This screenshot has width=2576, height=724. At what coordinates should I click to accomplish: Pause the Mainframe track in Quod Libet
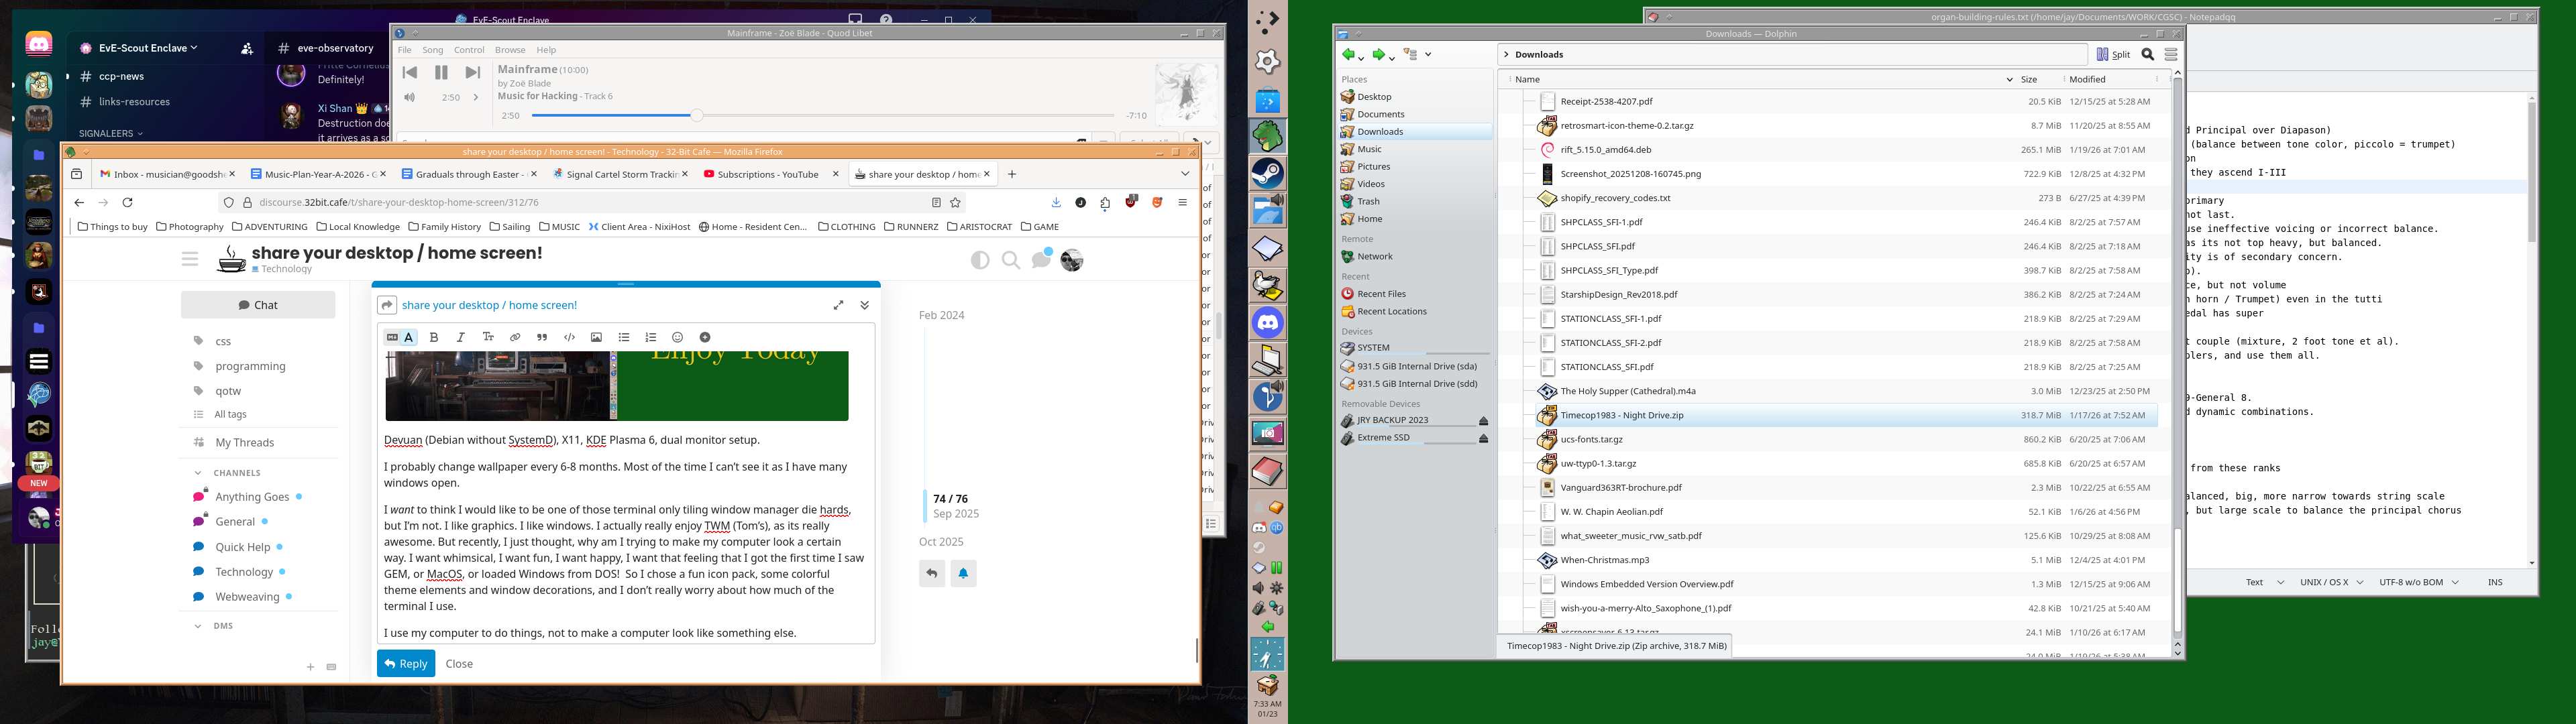coord(441,72)
